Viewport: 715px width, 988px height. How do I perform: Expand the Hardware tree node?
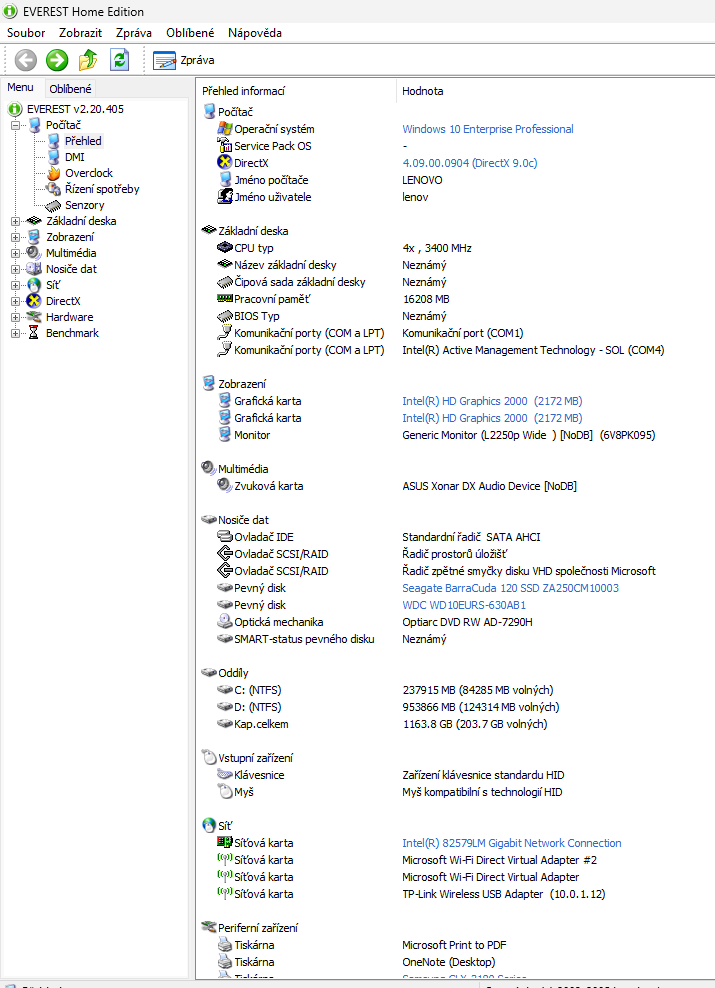pyautogui.click(x=15, y=317)
